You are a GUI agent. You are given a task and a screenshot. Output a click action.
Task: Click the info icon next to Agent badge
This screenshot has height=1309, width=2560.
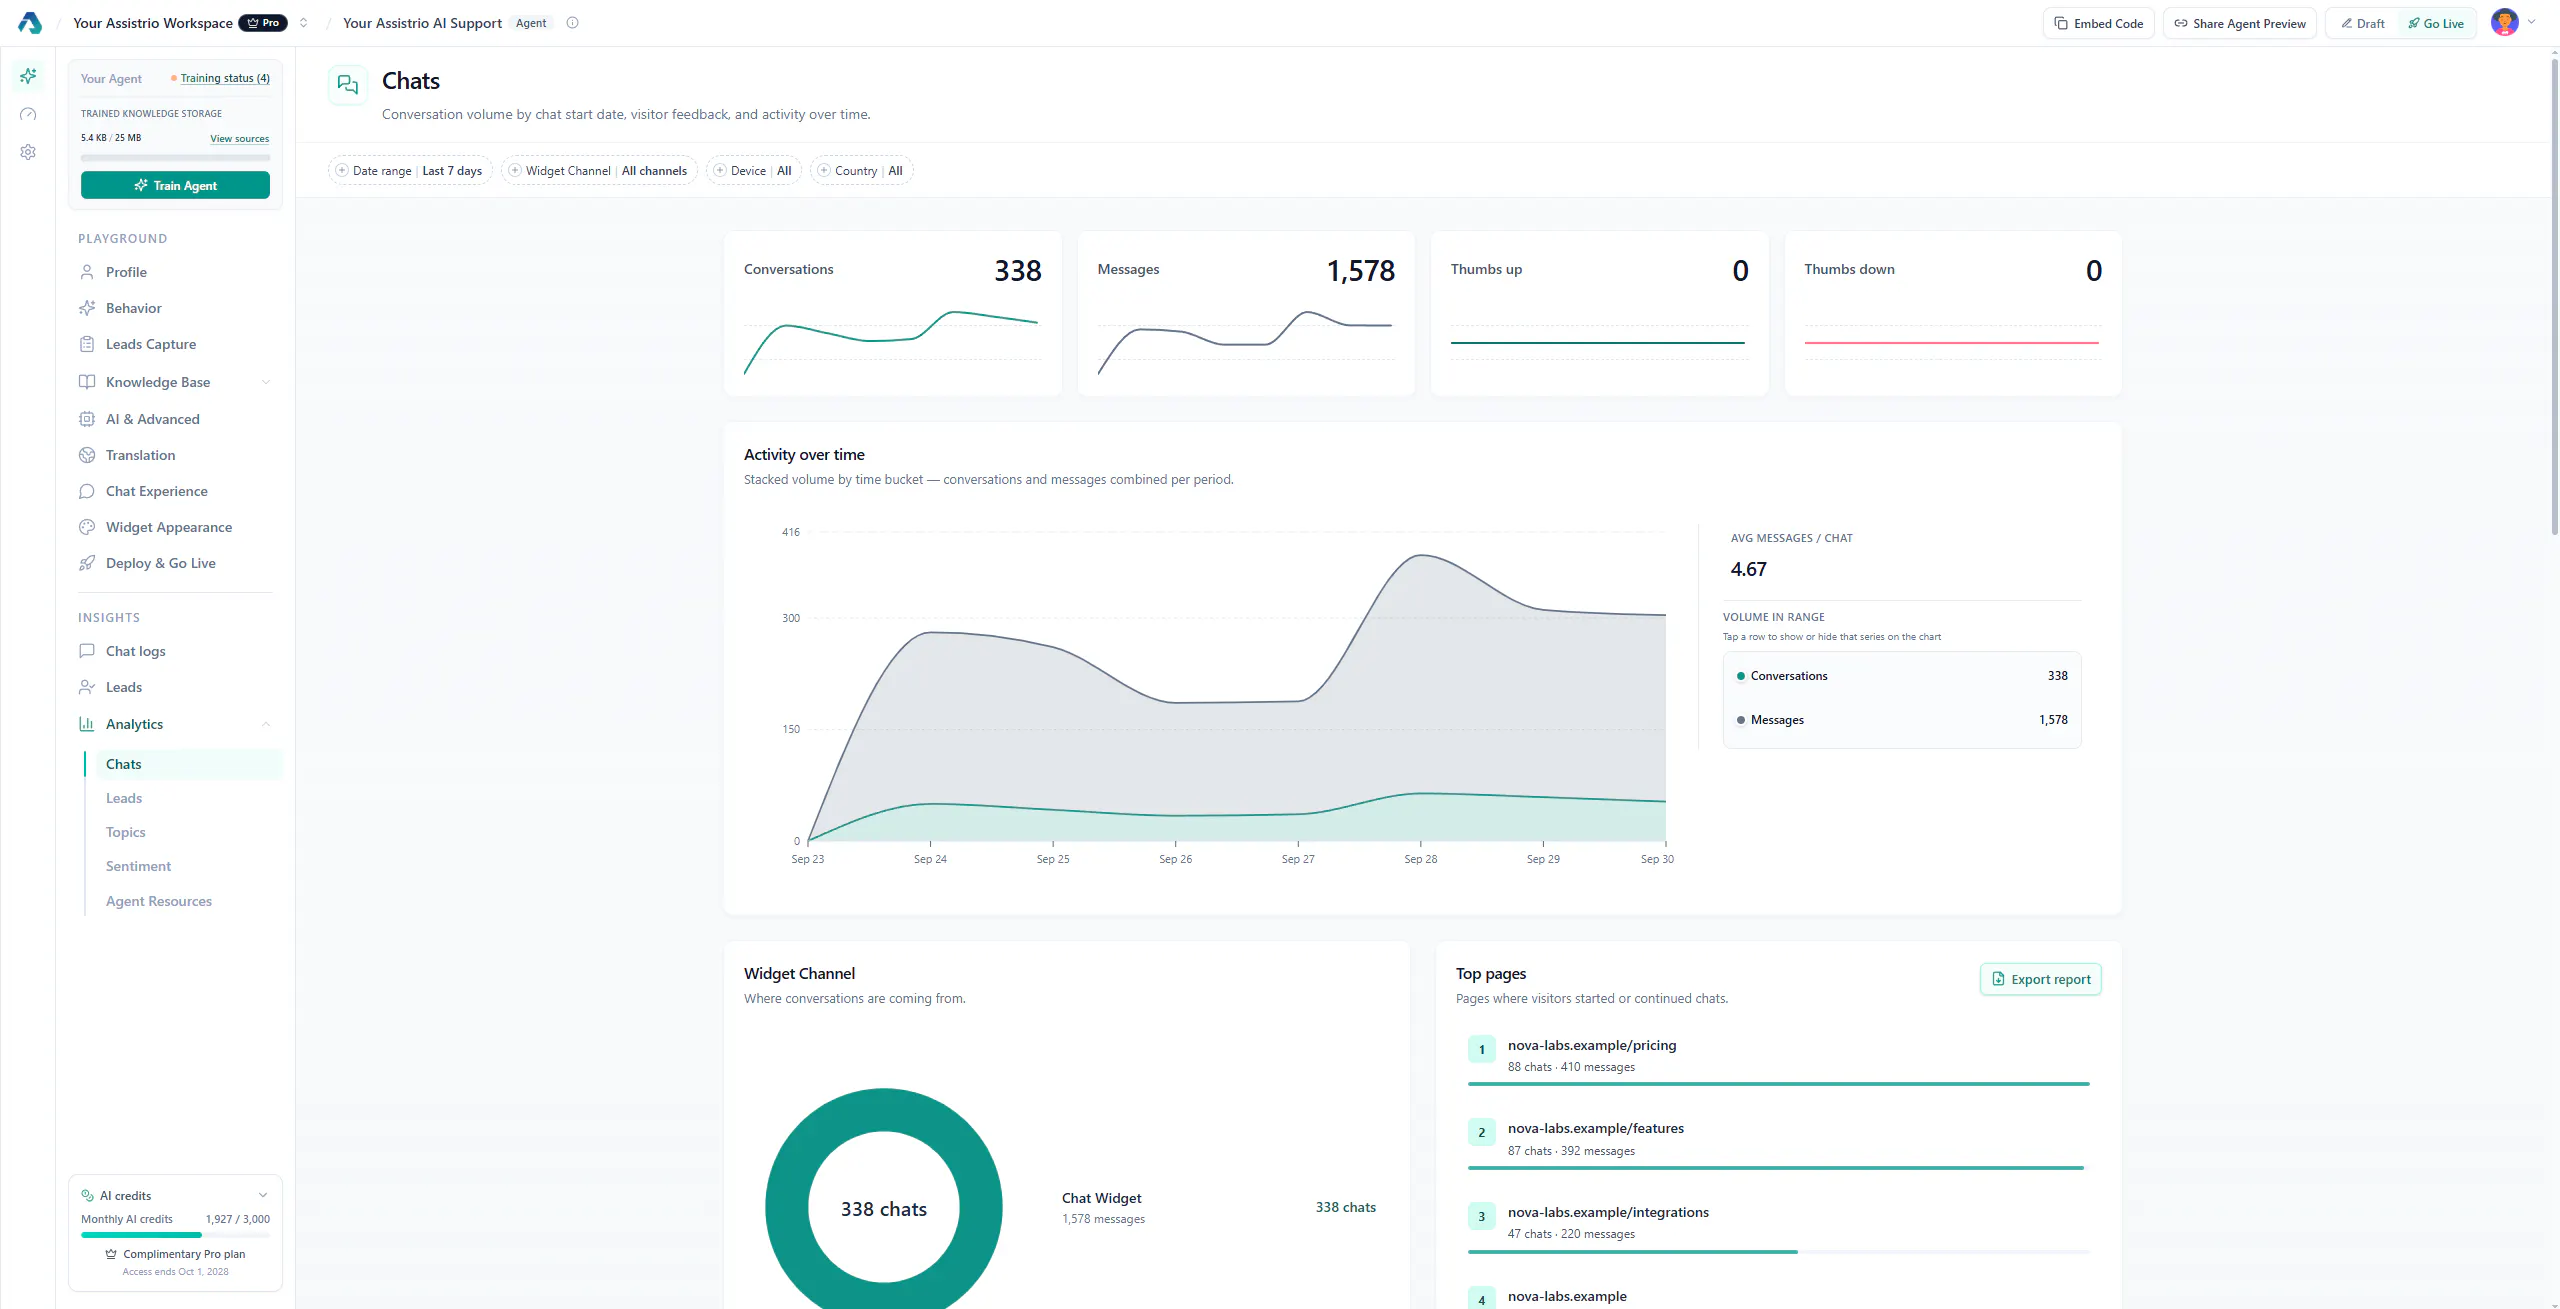(x=572, y=23)
